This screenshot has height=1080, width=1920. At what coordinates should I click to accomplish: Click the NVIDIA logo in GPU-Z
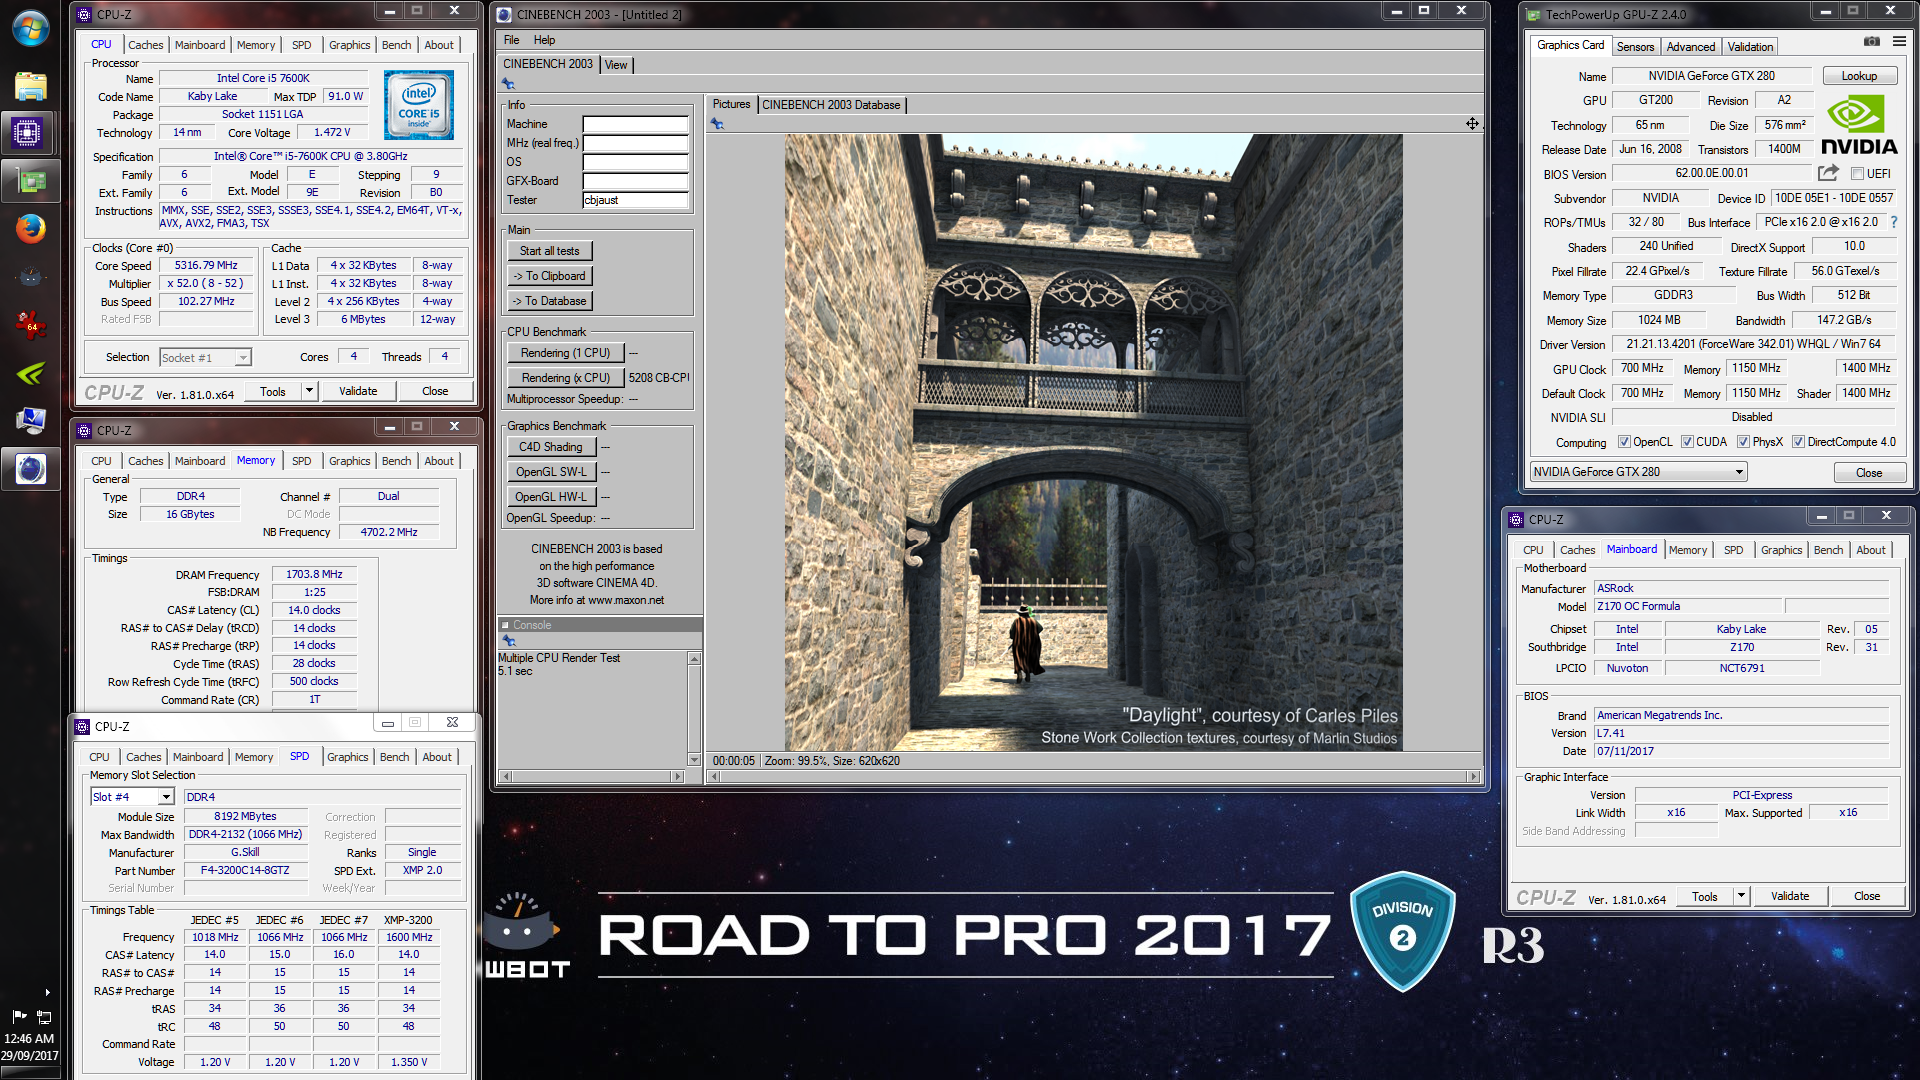click(x=1859, y=126)
